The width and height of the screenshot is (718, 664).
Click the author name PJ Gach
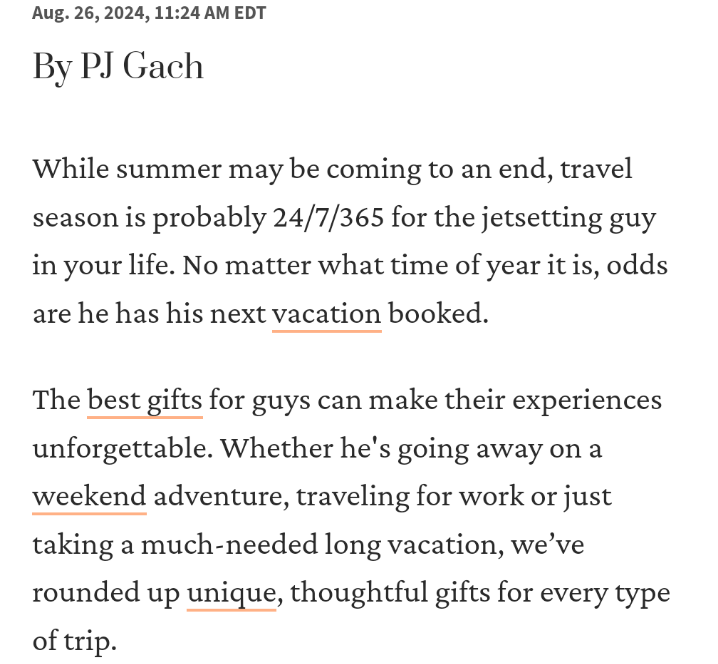click(x=142, y=66)
